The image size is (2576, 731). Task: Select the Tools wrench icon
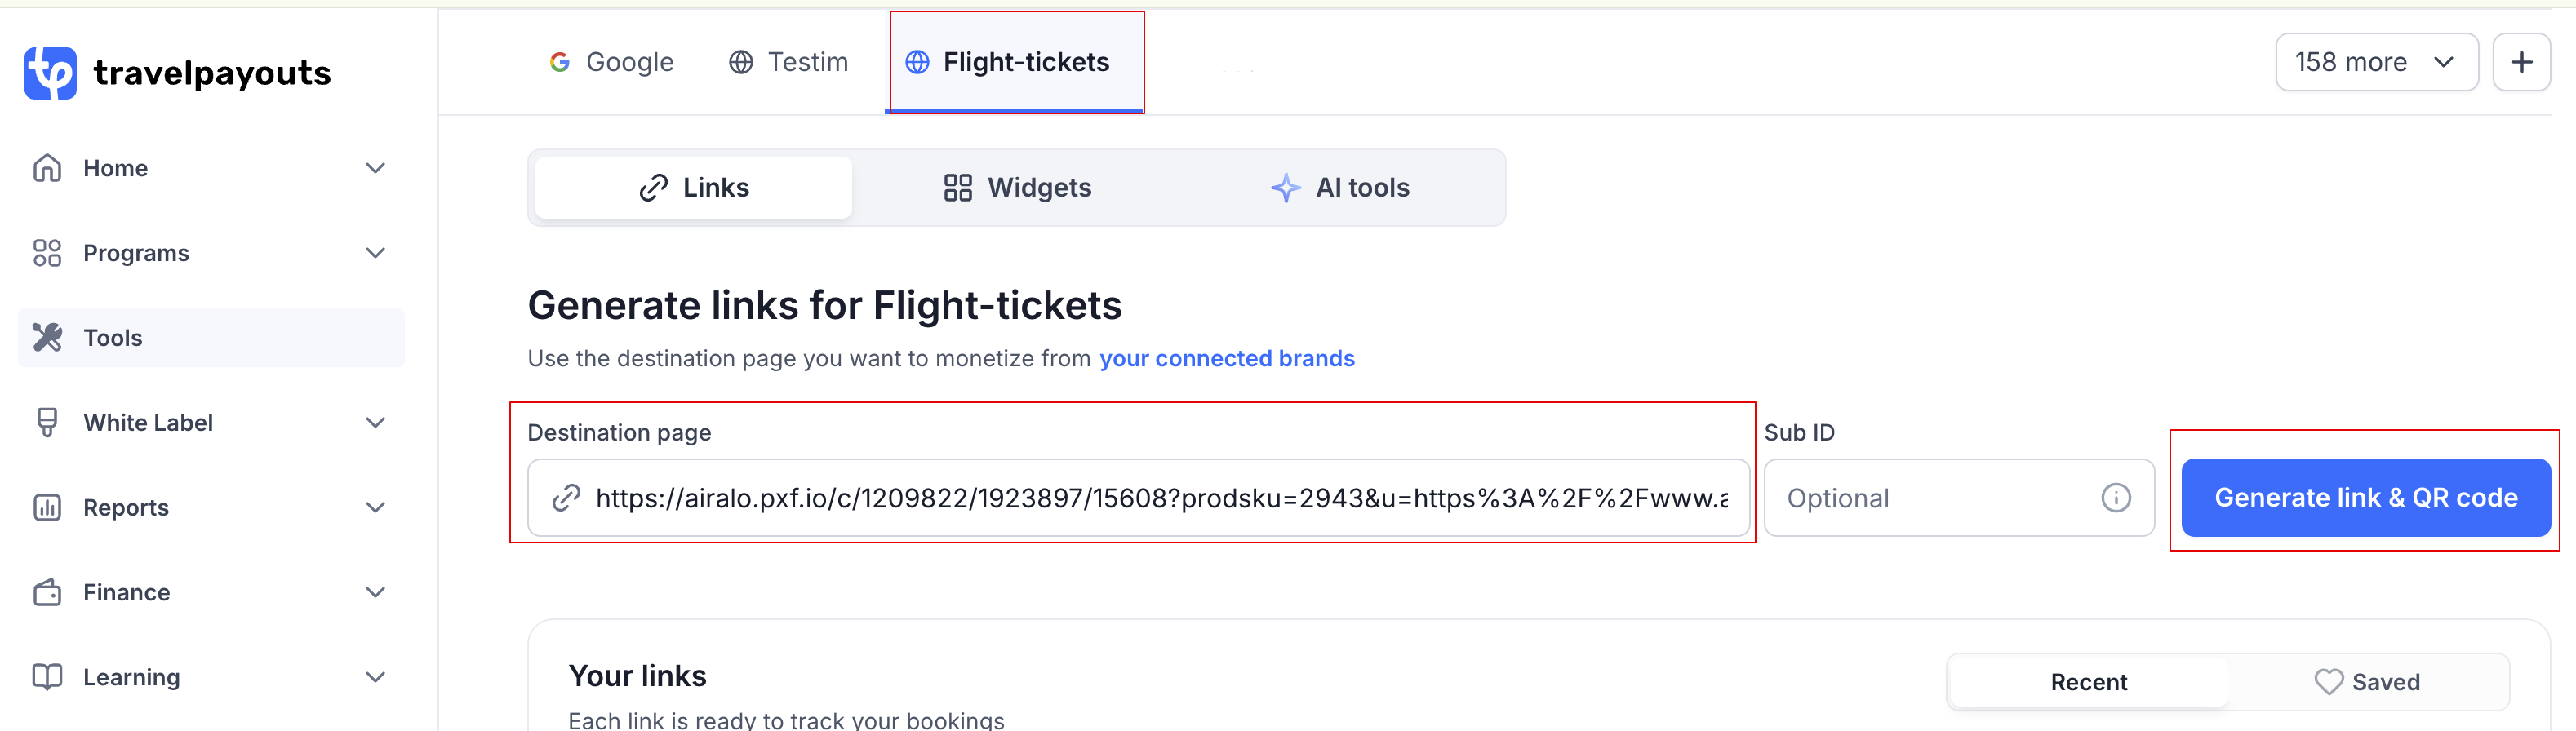click(x=47, y=337)
